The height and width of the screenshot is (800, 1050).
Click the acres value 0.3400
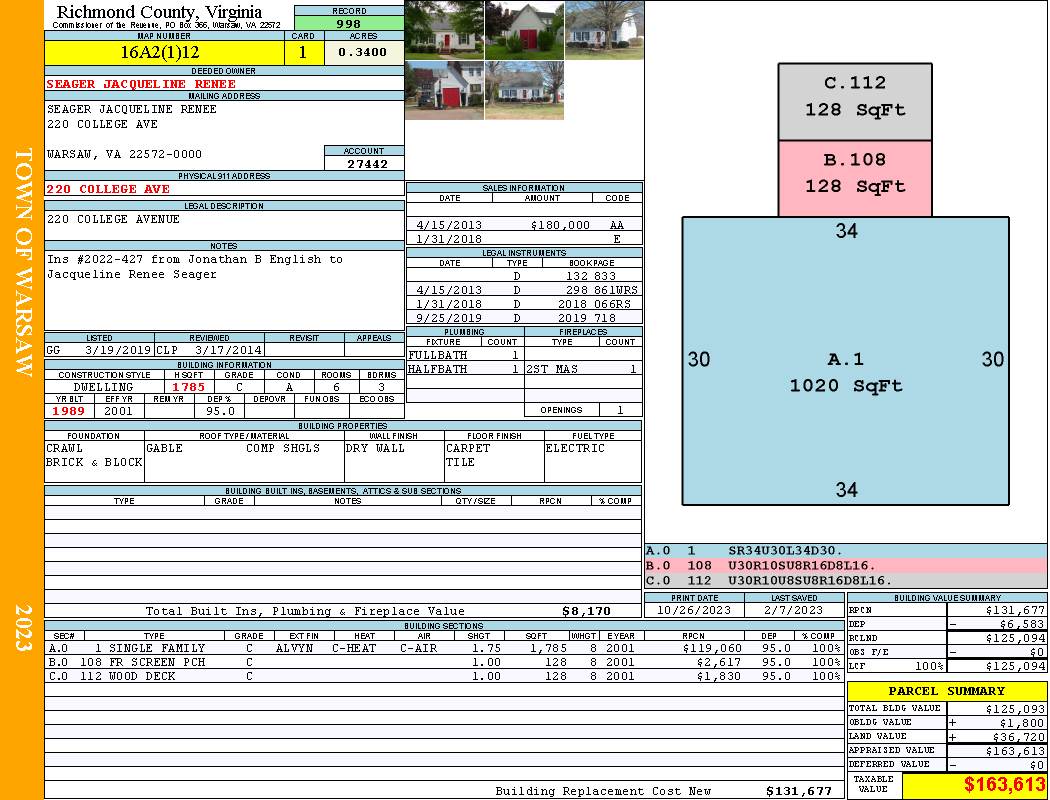point(362,52)
